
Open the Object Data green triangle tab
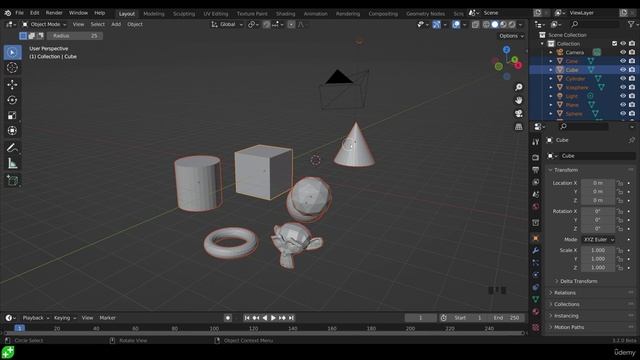[x=536, y=299]
